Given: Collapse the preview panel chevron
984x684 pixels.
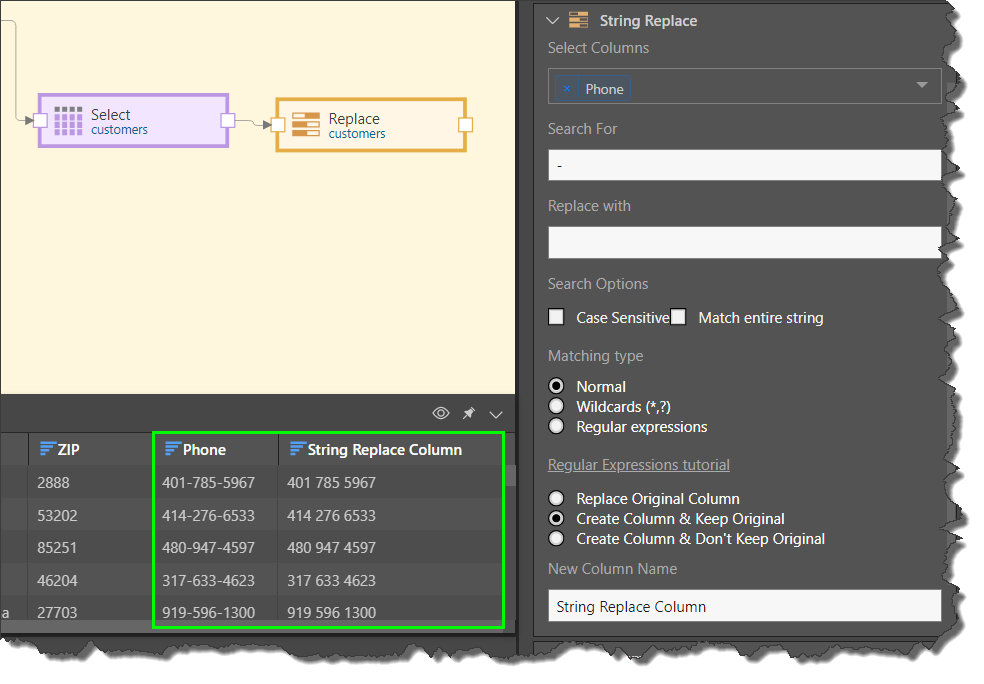Looking at the screenshot, I should point(496,413).
